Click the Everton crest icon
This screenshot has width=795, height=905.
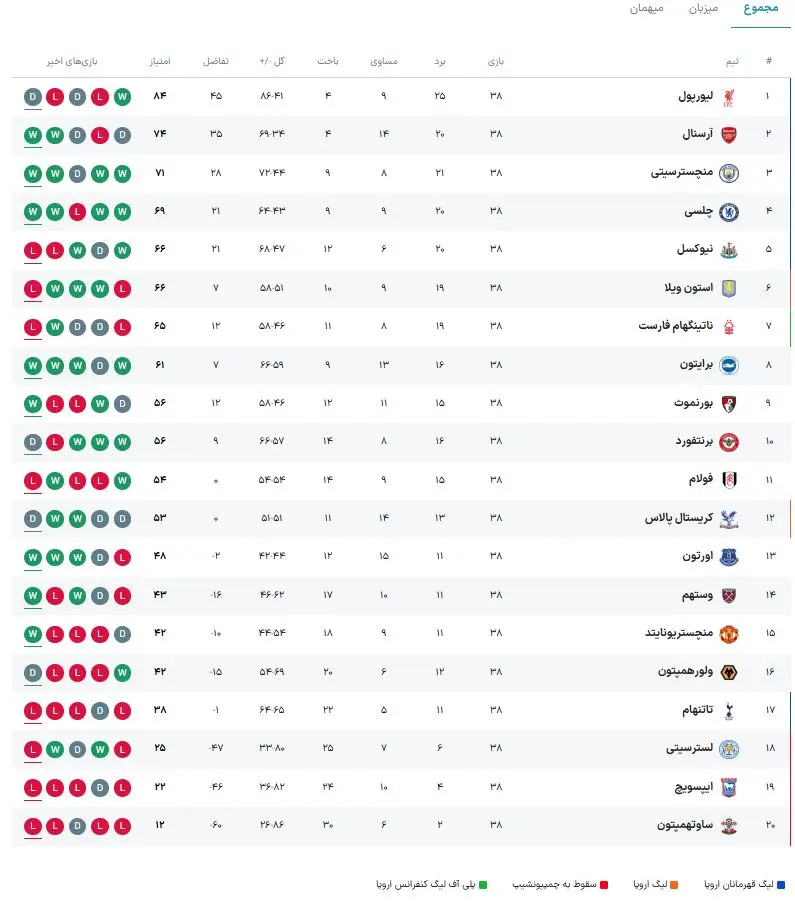coord(729,557)
